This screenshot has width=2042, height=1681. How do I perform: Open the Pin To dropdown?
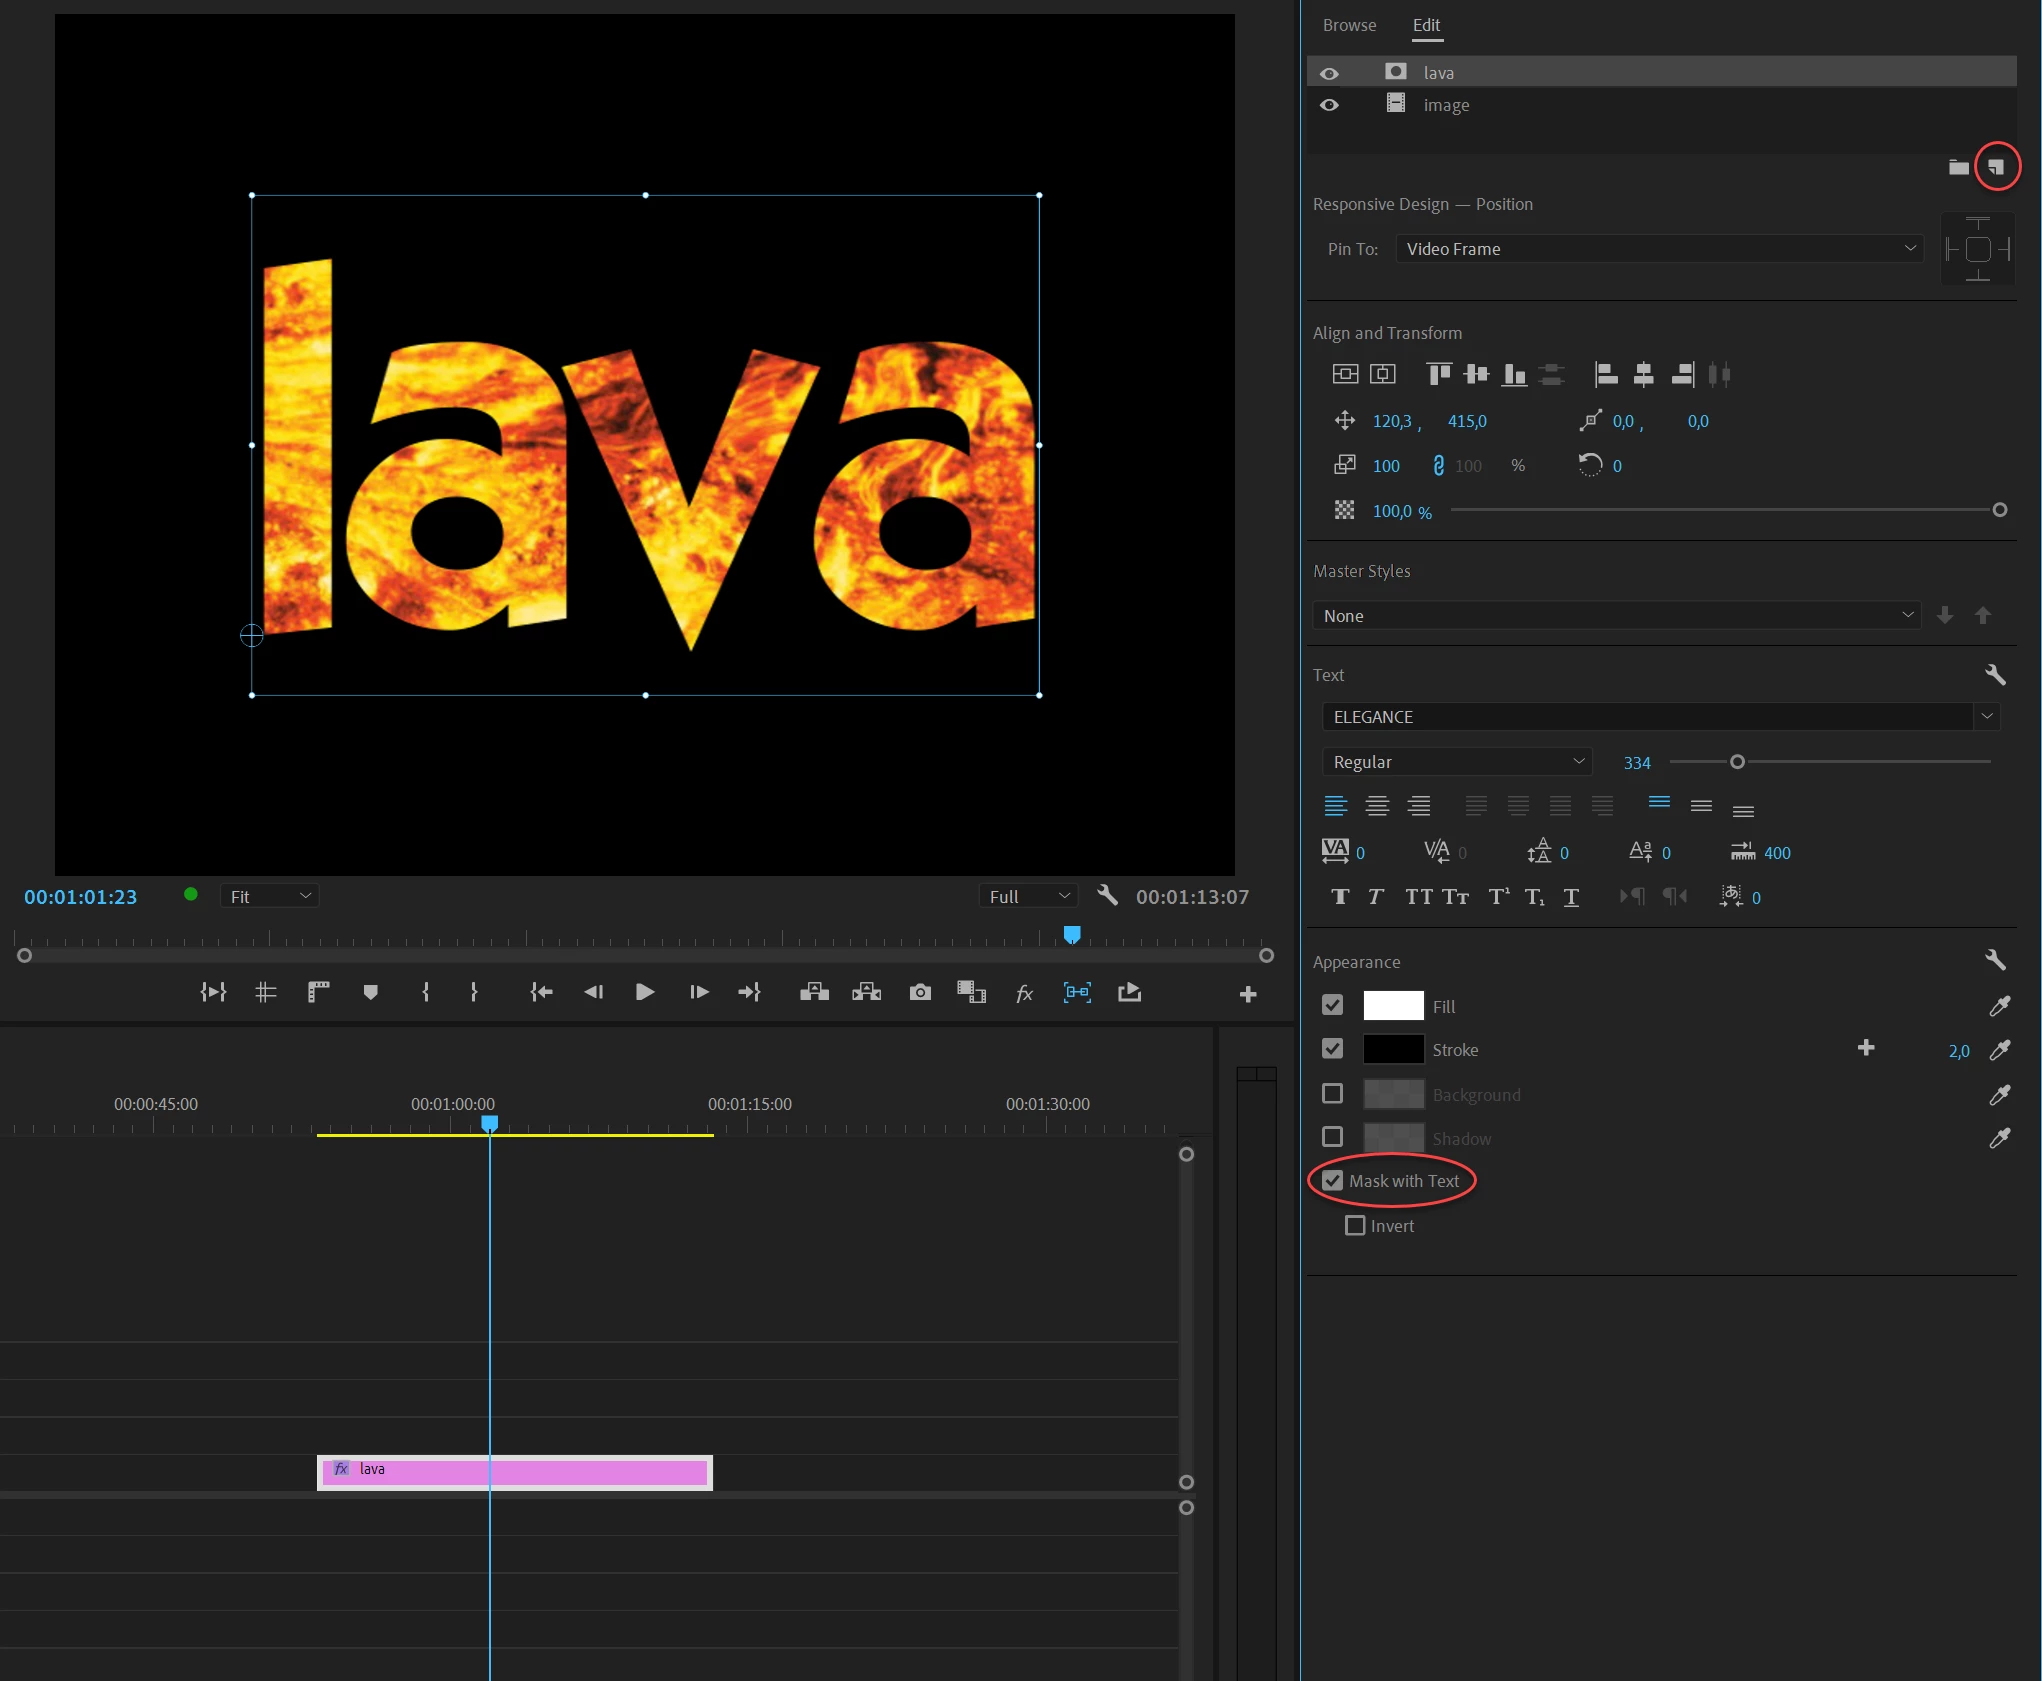coord(1659,249)
